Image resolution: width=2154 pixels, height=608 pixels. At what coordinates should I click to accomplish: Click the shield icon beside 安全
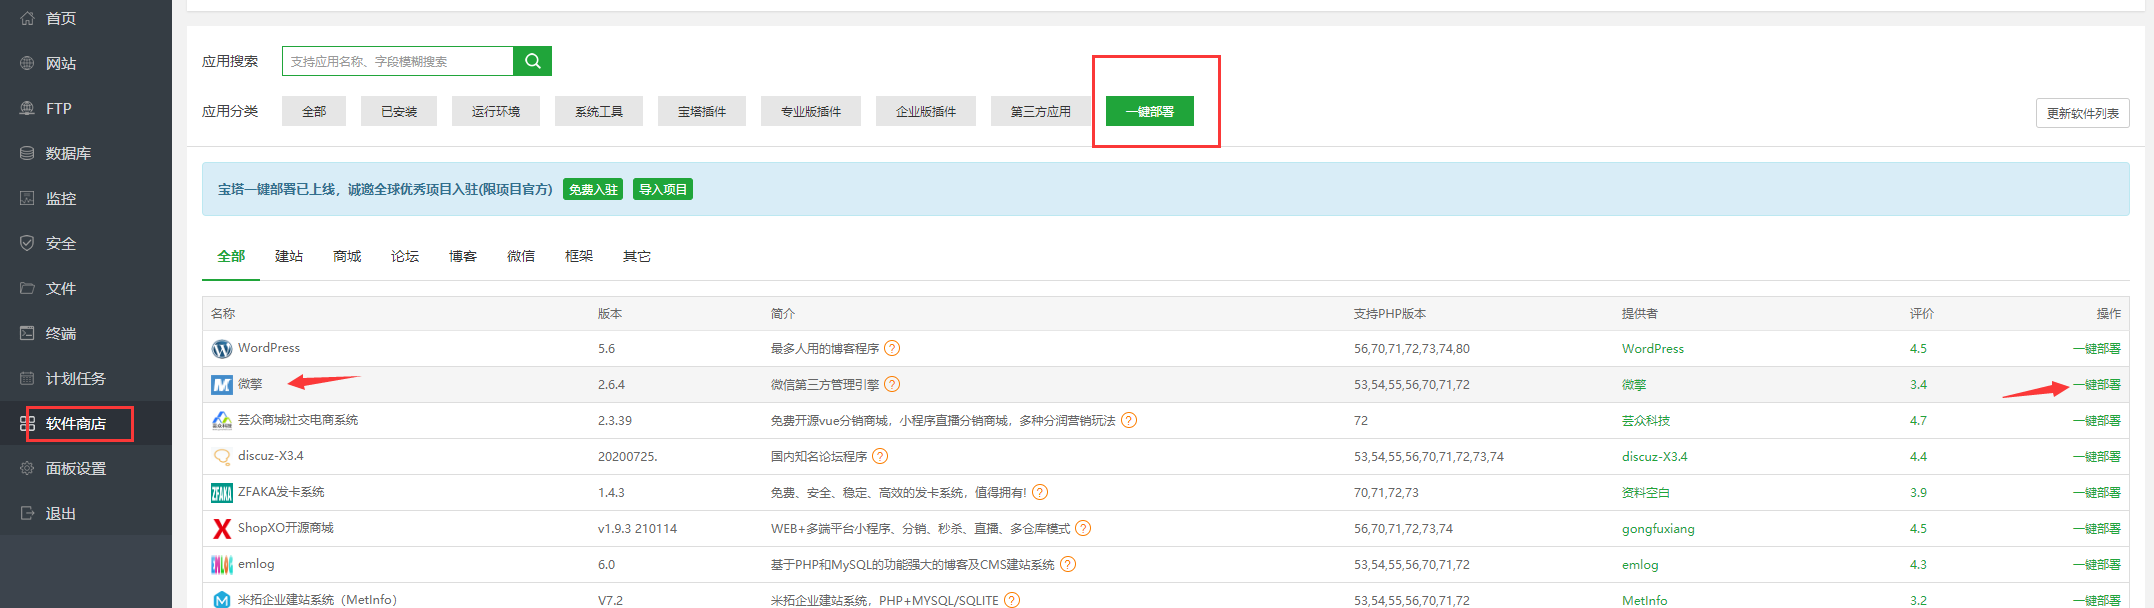point(27,243)
